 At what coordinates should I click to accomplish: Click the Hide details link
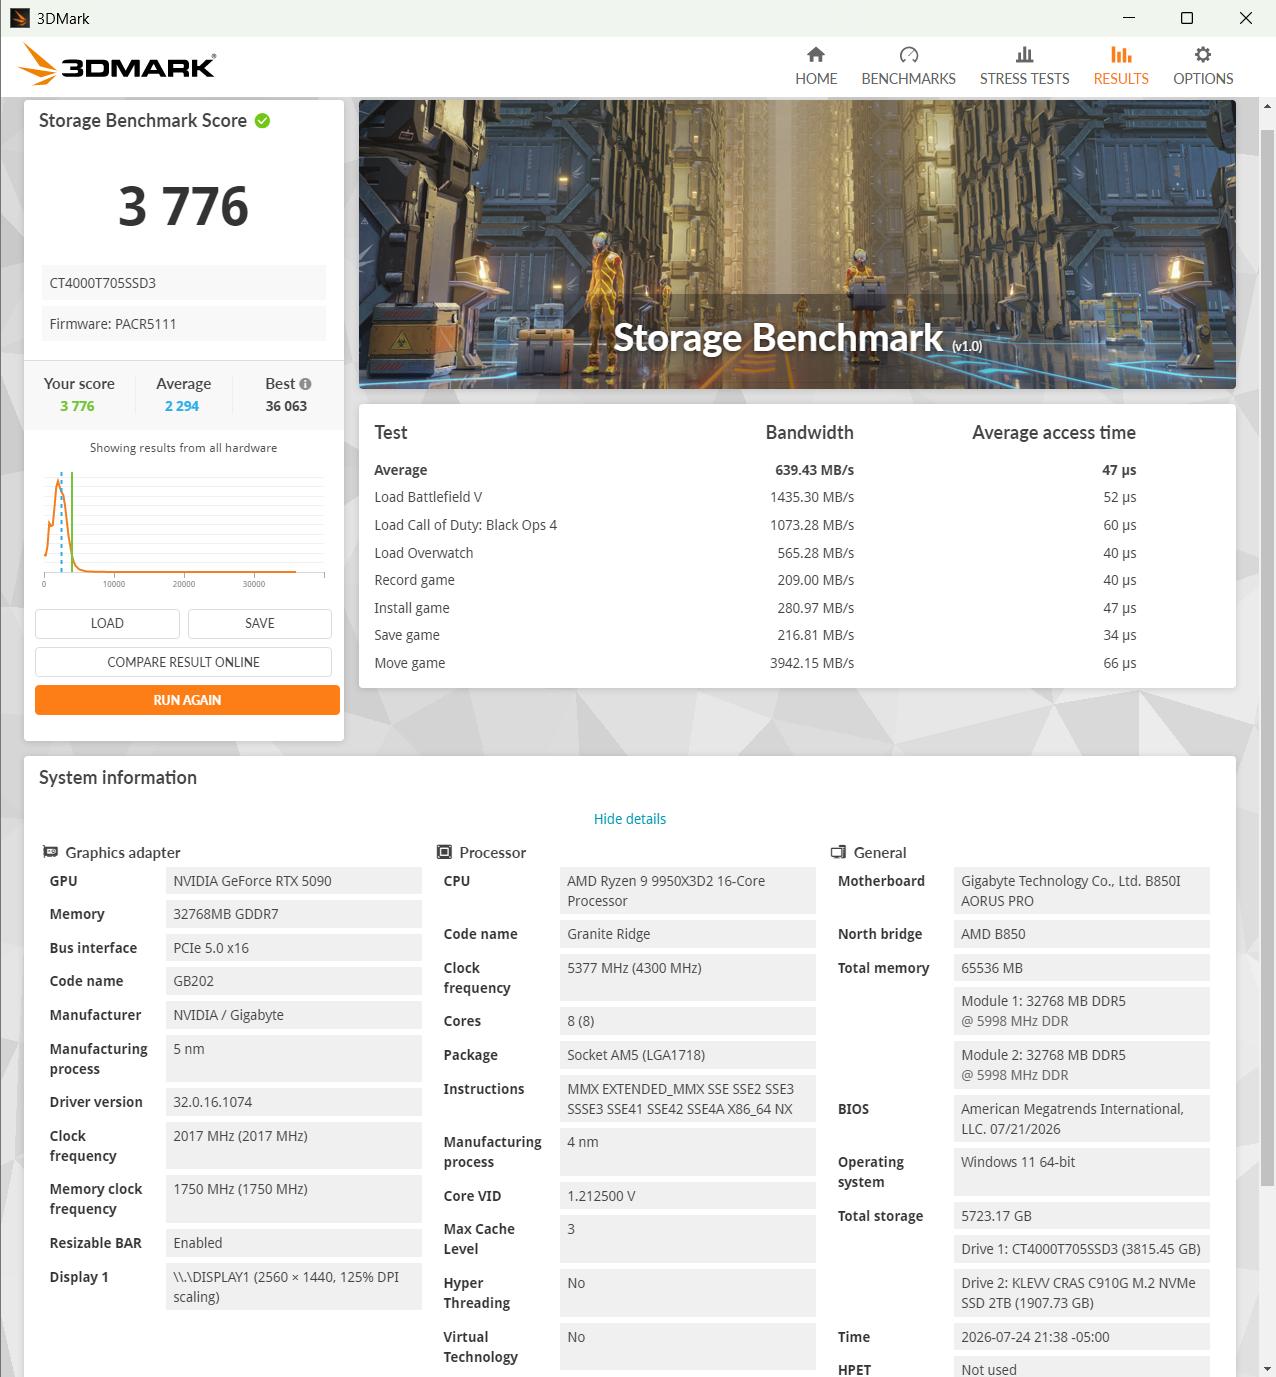click(x=630, y=819)
